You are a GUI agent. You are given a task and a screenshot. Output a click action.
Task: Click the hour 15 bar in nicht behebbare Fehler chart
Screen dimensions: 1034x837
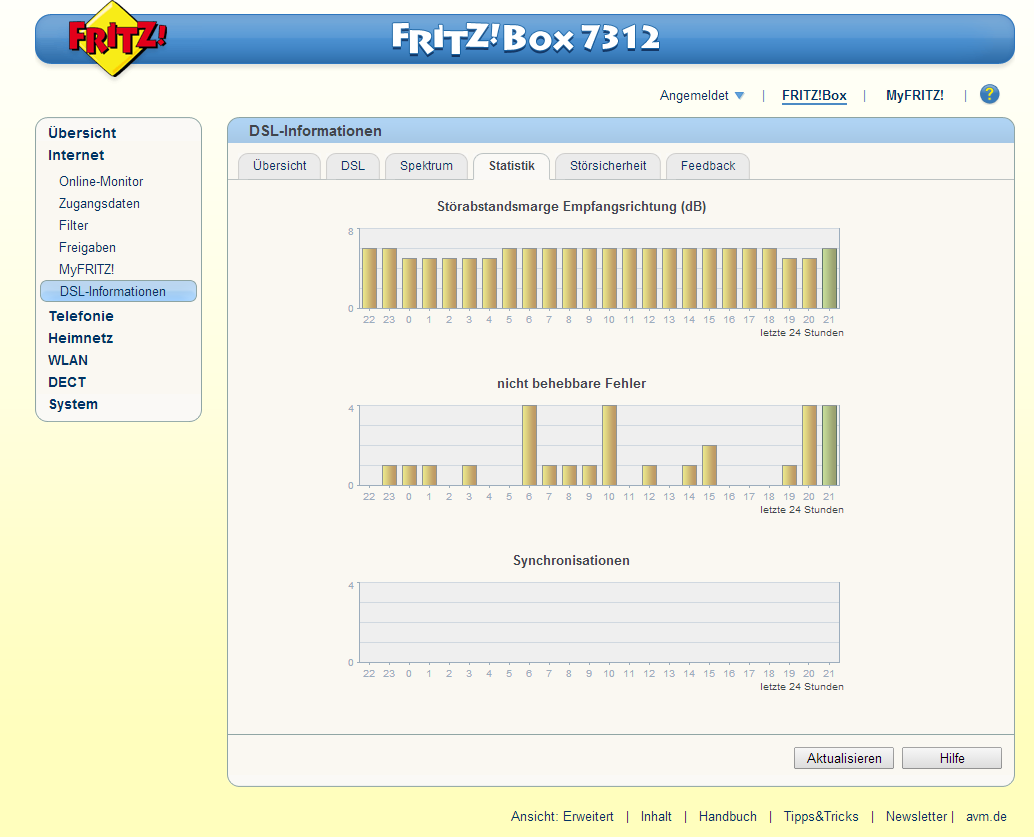point(709,466)
